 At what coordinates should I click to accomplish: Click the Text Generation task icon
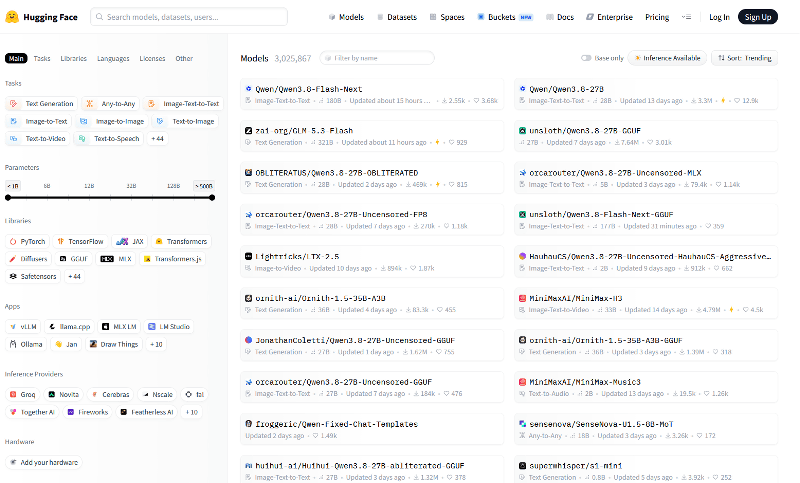pyautogui.click(x=14, y=104)
